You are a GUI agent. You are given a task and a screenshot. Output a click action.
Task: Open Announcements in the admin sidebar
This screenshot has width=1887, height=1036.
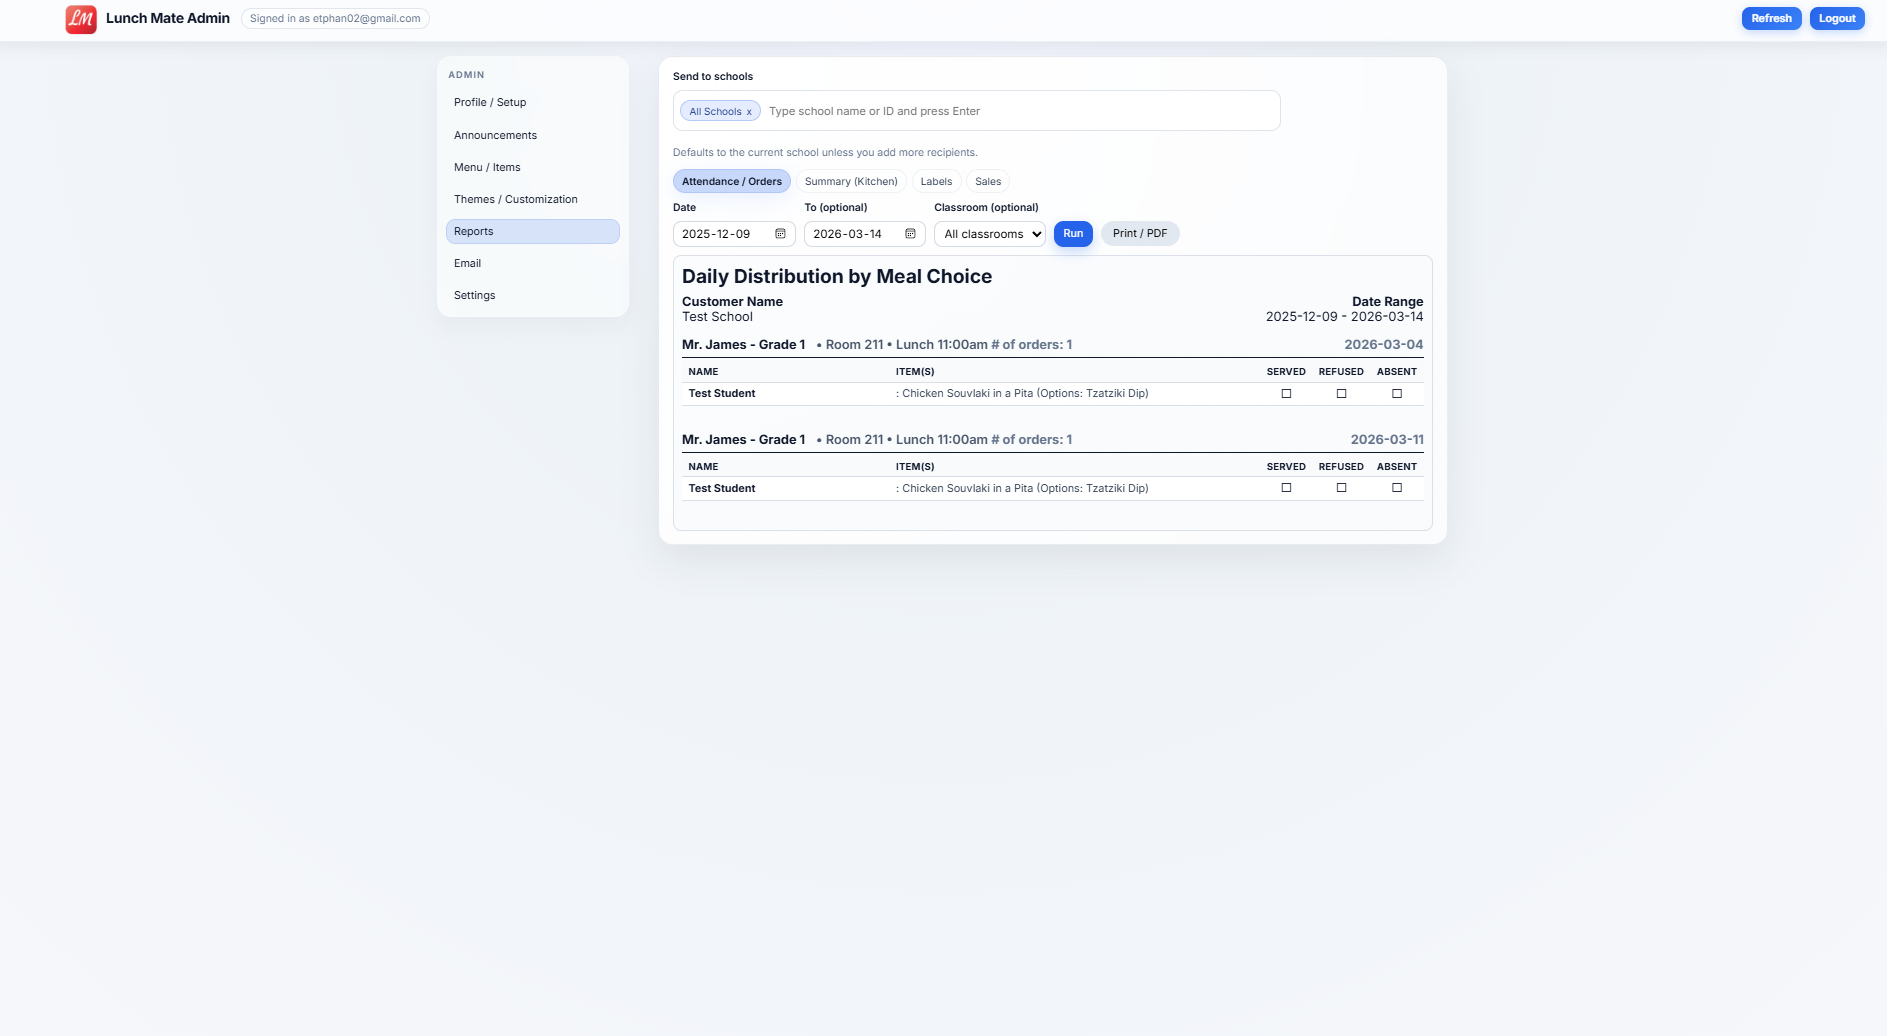click(495, 135)
